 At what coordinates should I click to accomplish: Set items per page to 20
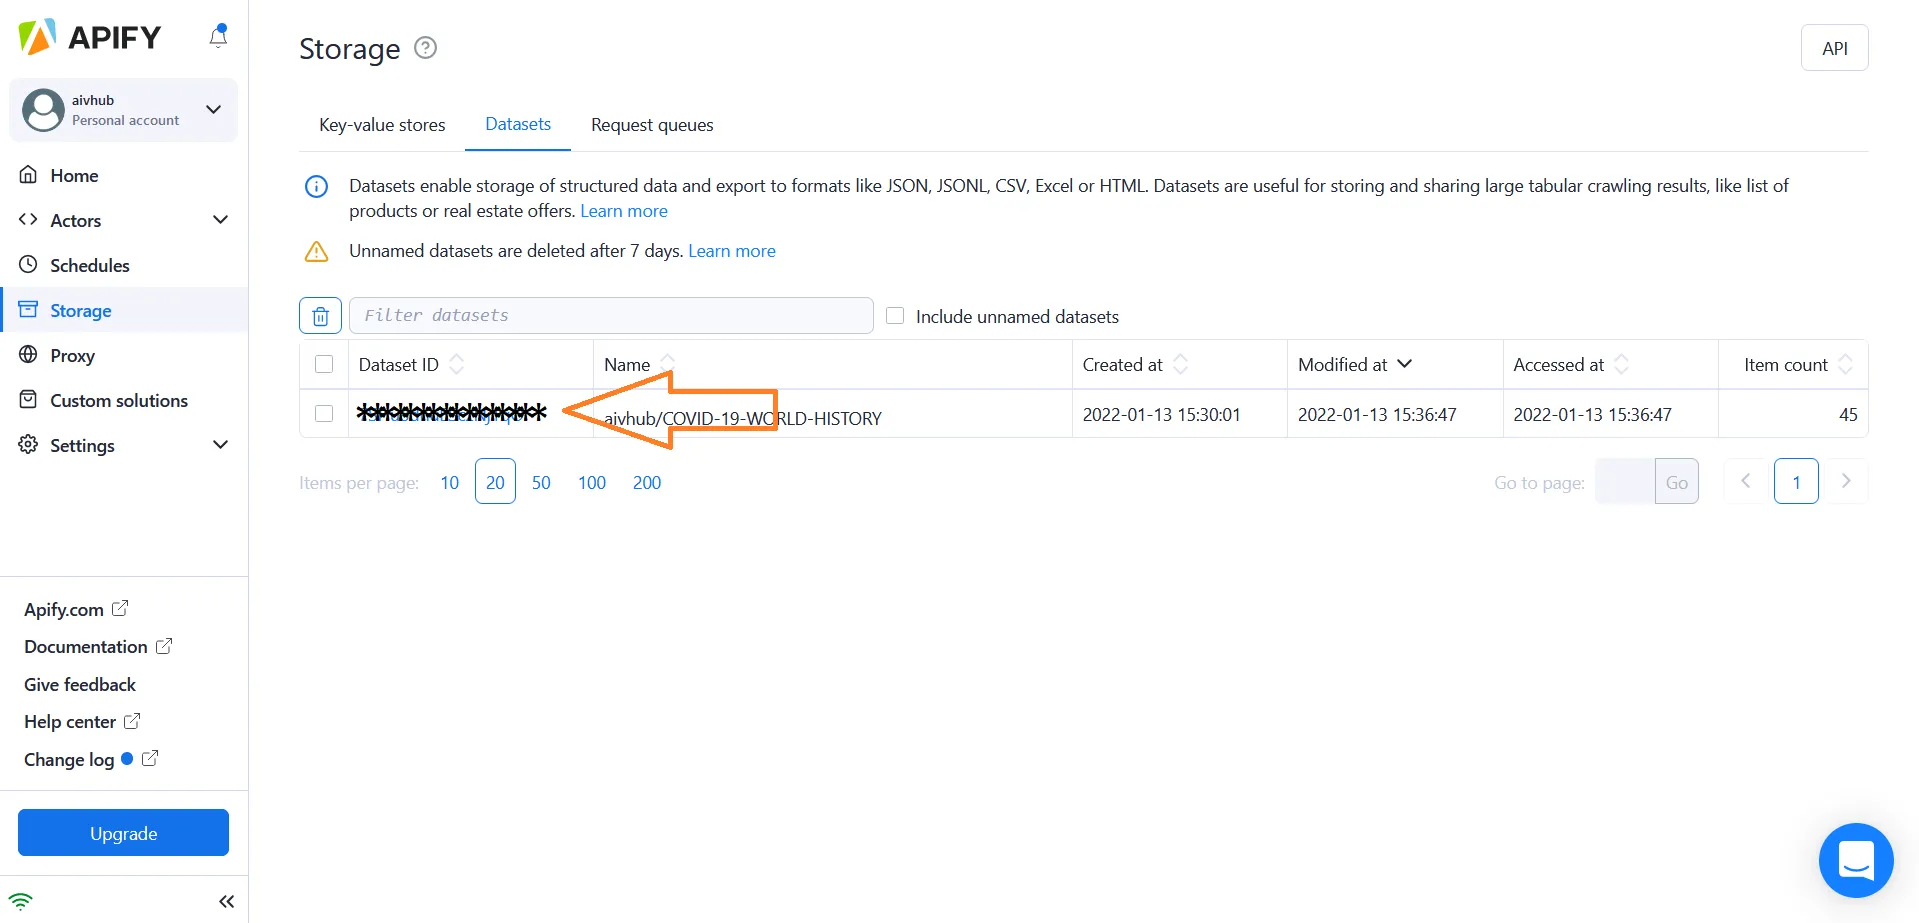click(495, 481)
